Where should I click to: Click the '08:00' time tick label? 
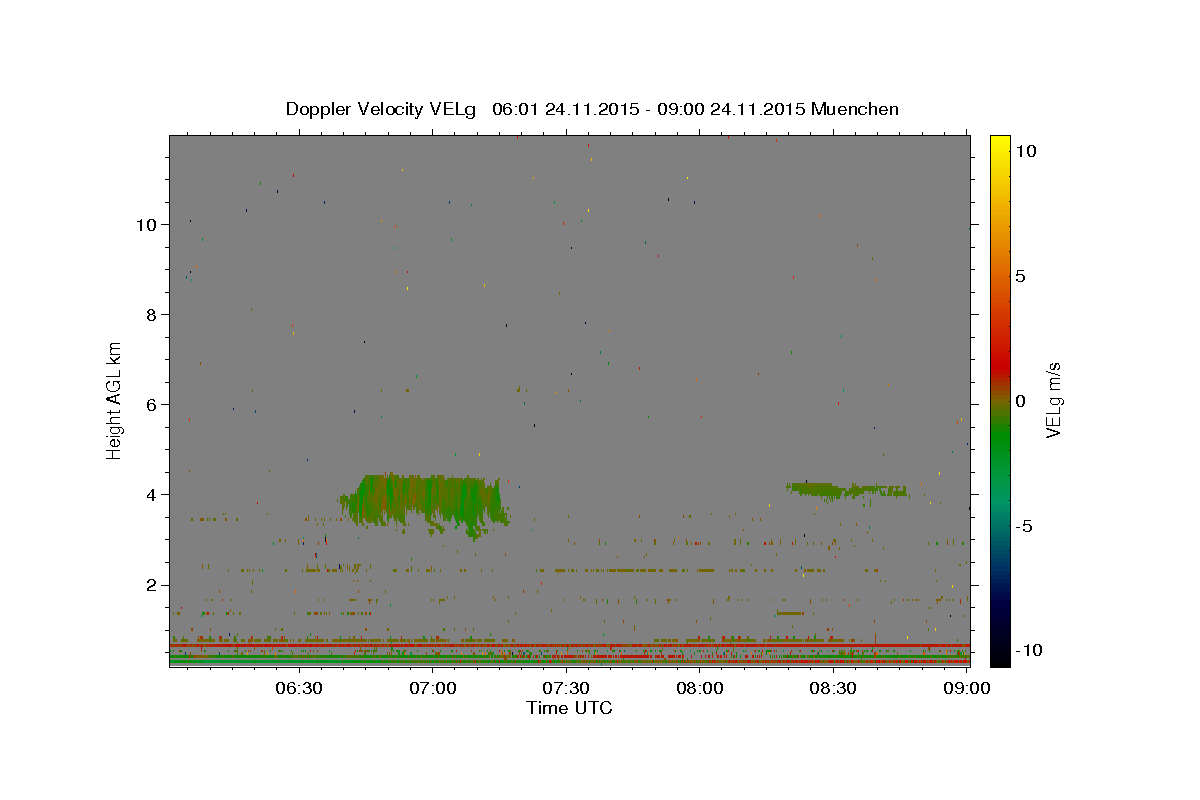click(700, 688)
